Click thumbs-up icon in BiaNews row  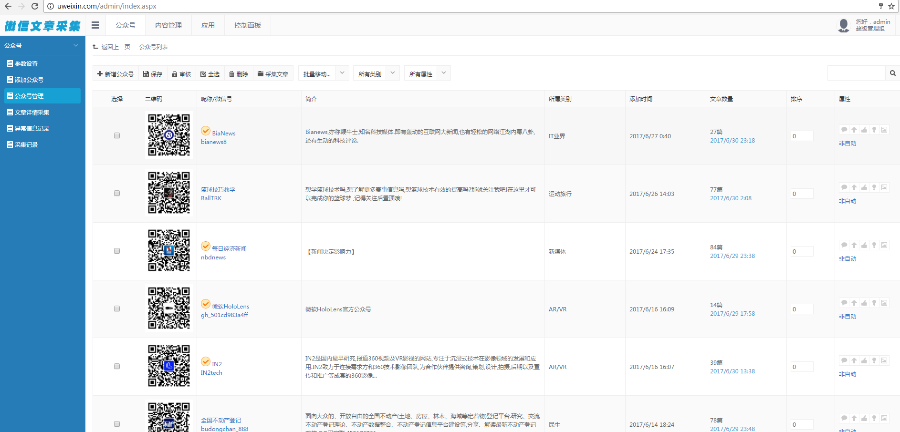point(864,130)
